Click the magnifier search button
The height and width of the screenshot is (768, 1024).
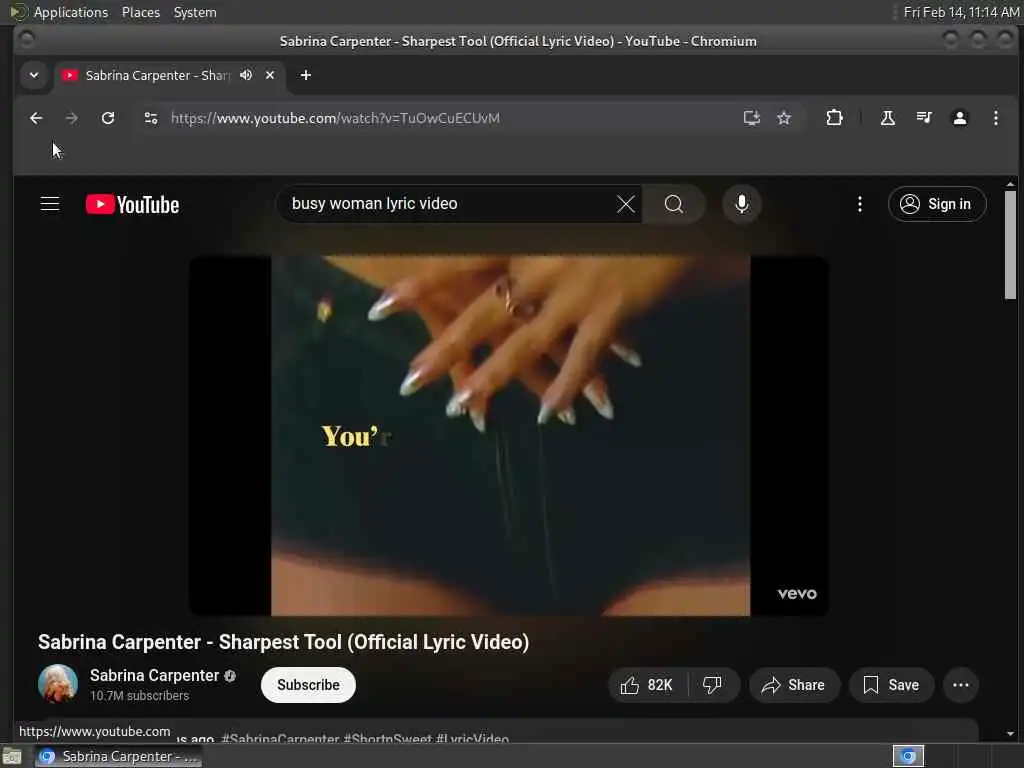click(674, 204)
